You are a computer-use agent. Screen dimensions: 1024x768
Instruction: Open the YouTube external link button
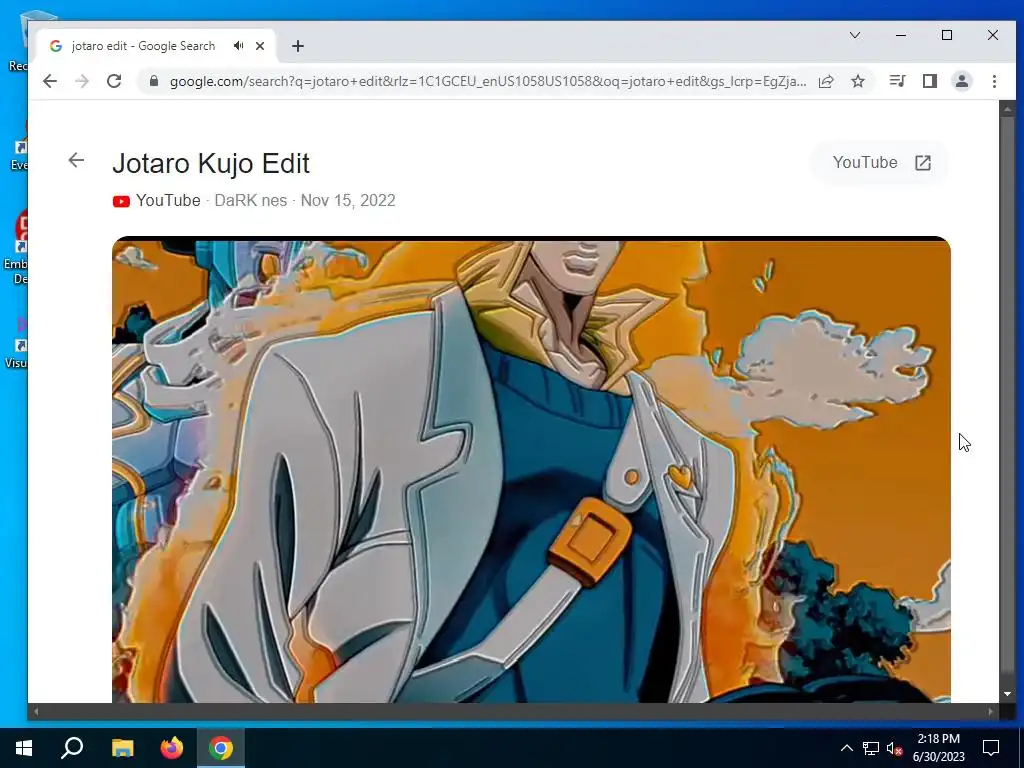880,163
